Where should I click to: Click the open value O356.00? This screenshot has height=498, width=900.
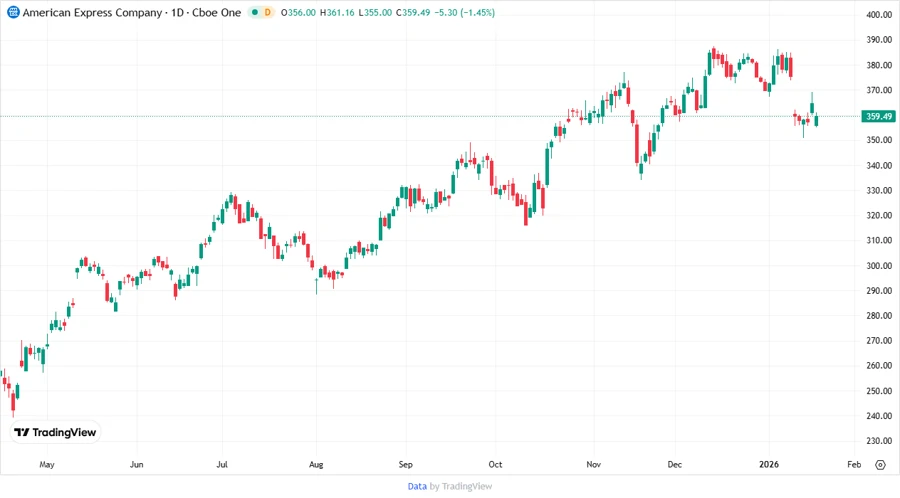[x=298, y=13]
